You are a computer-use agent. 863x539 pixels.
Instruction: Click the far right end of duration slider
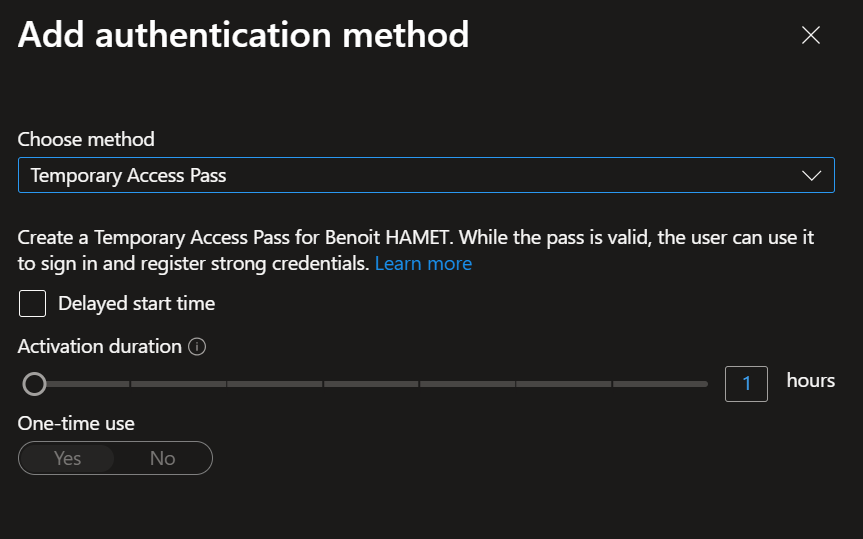(705, 383)
